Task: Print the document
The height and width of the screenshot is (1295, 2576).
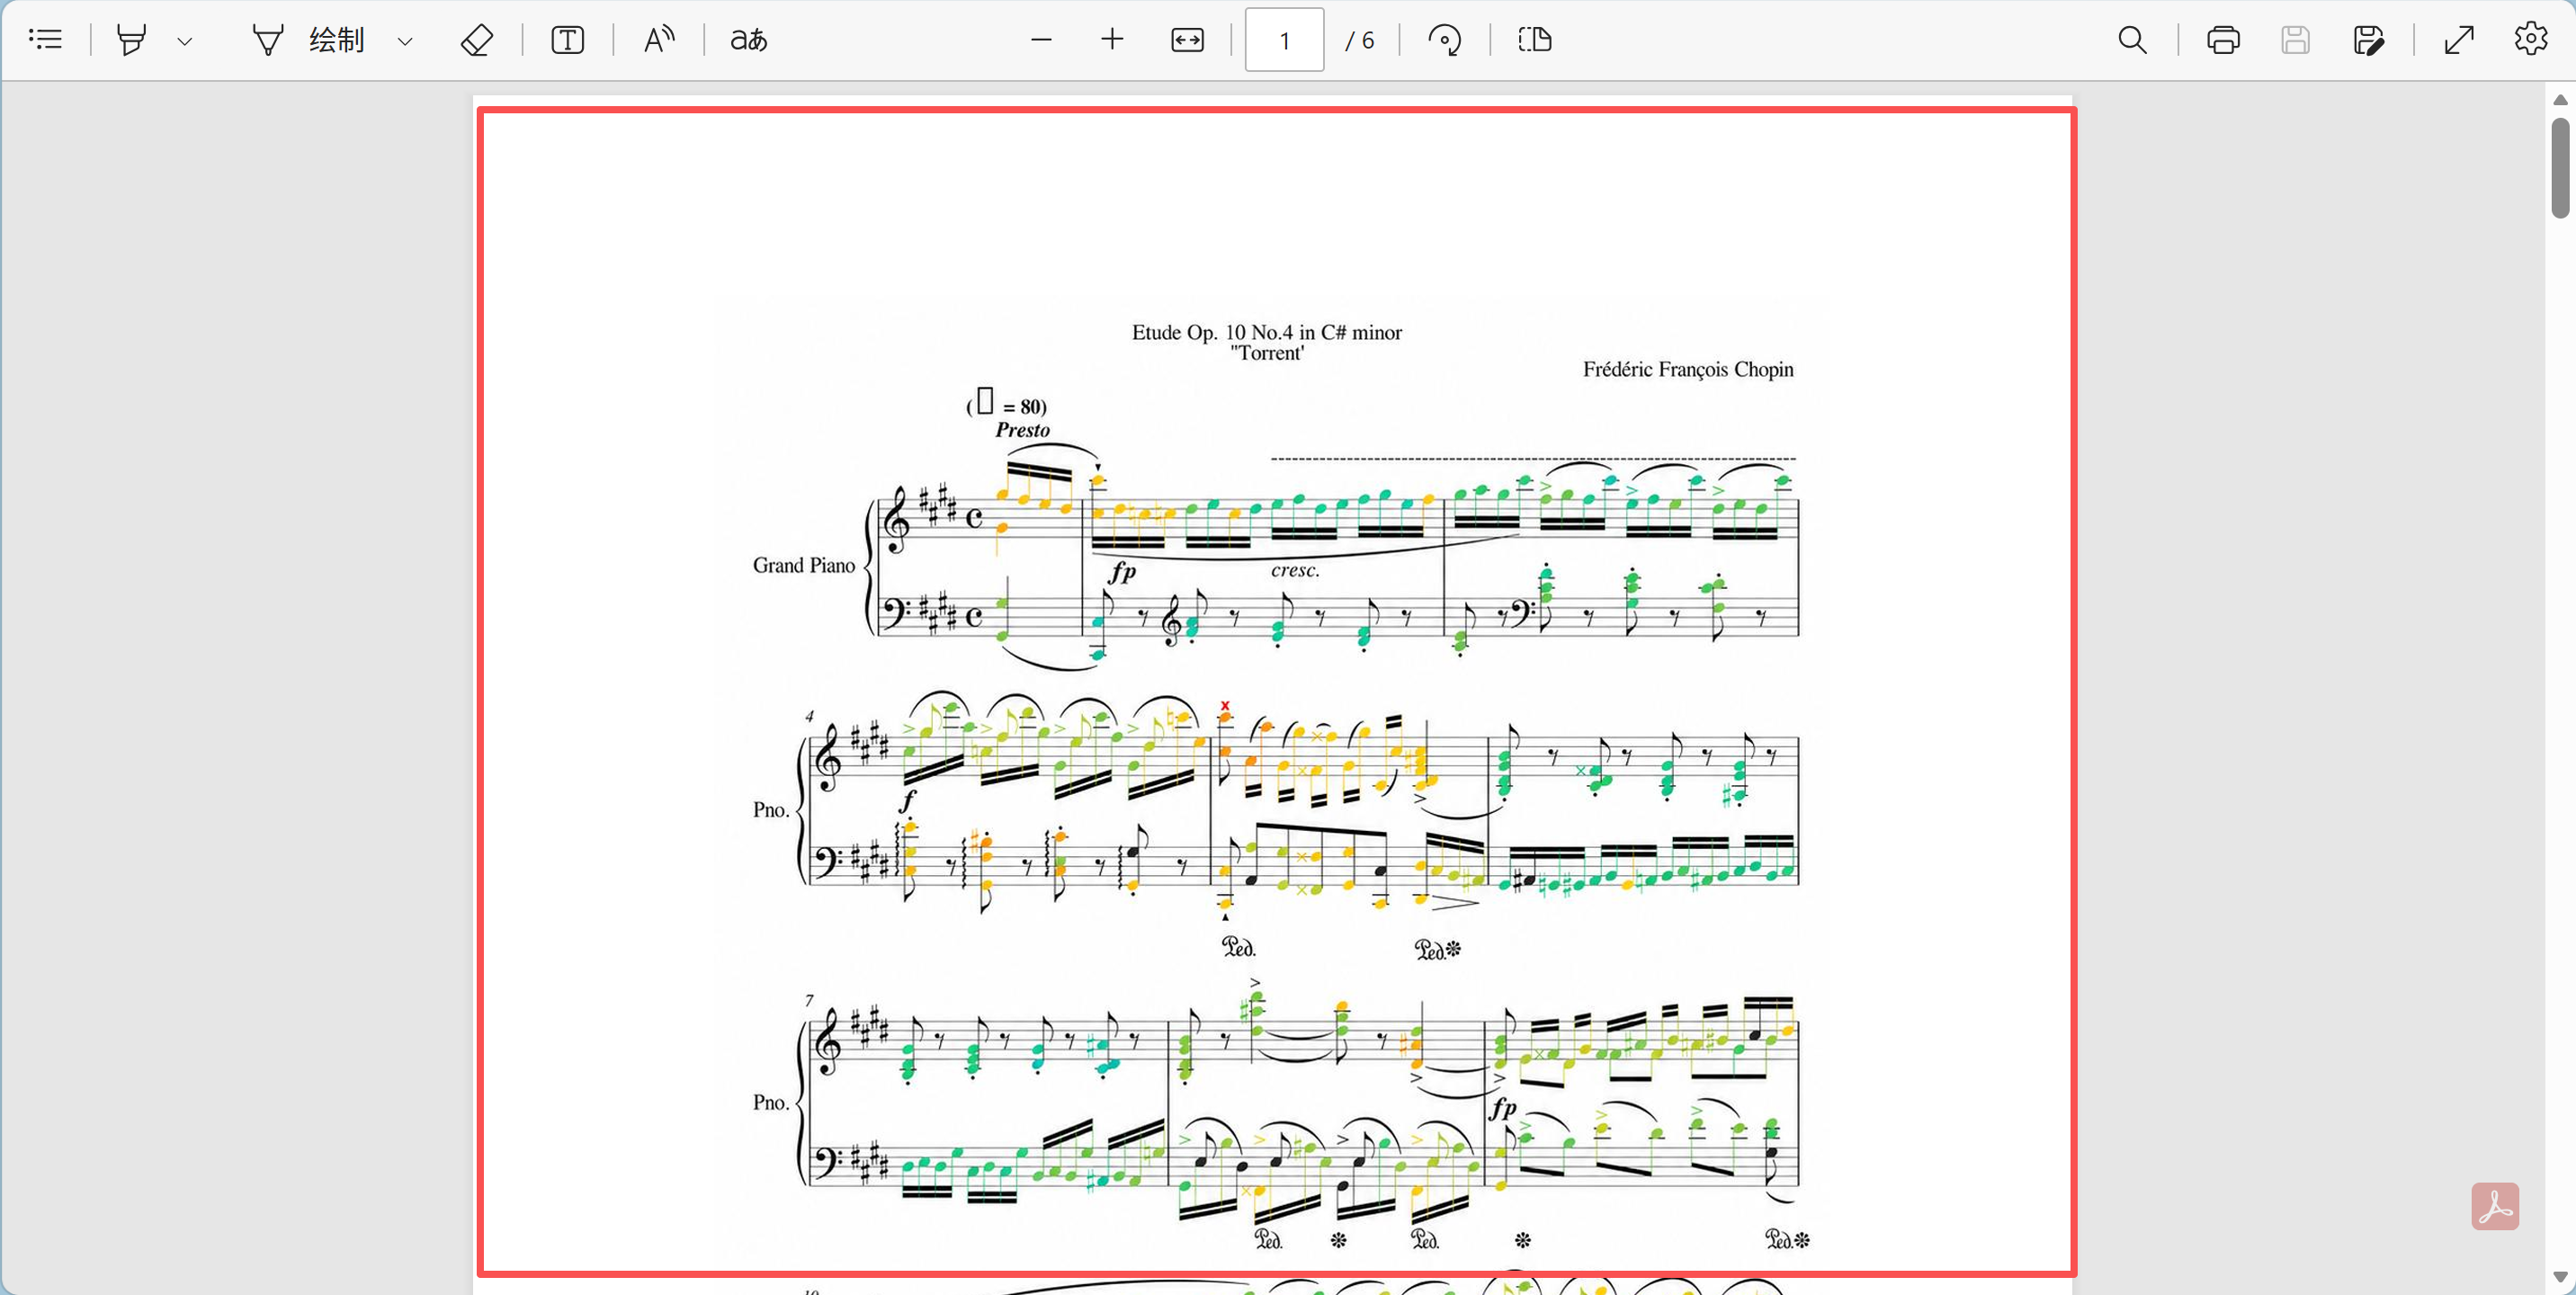Action: pyautogui.click(x=2223, y=40)
